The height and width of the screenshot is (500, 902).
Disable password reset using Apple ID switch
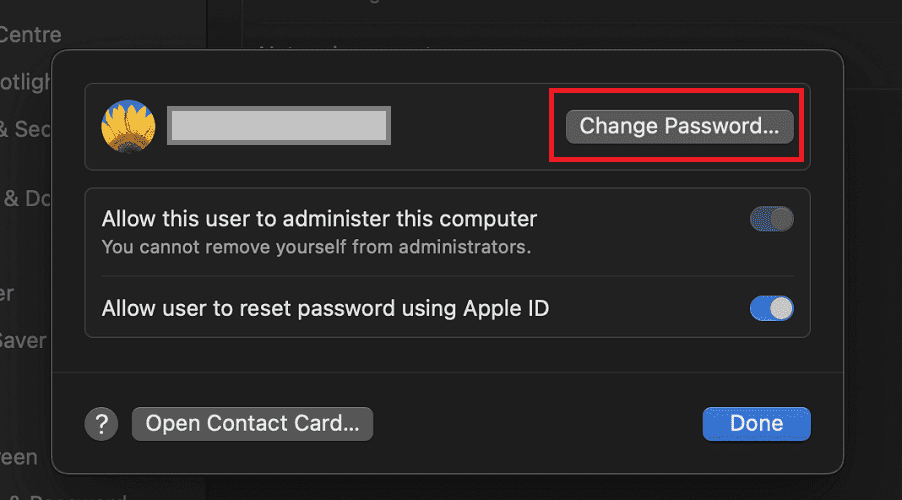pyautogui.click(x=771, y=309)
